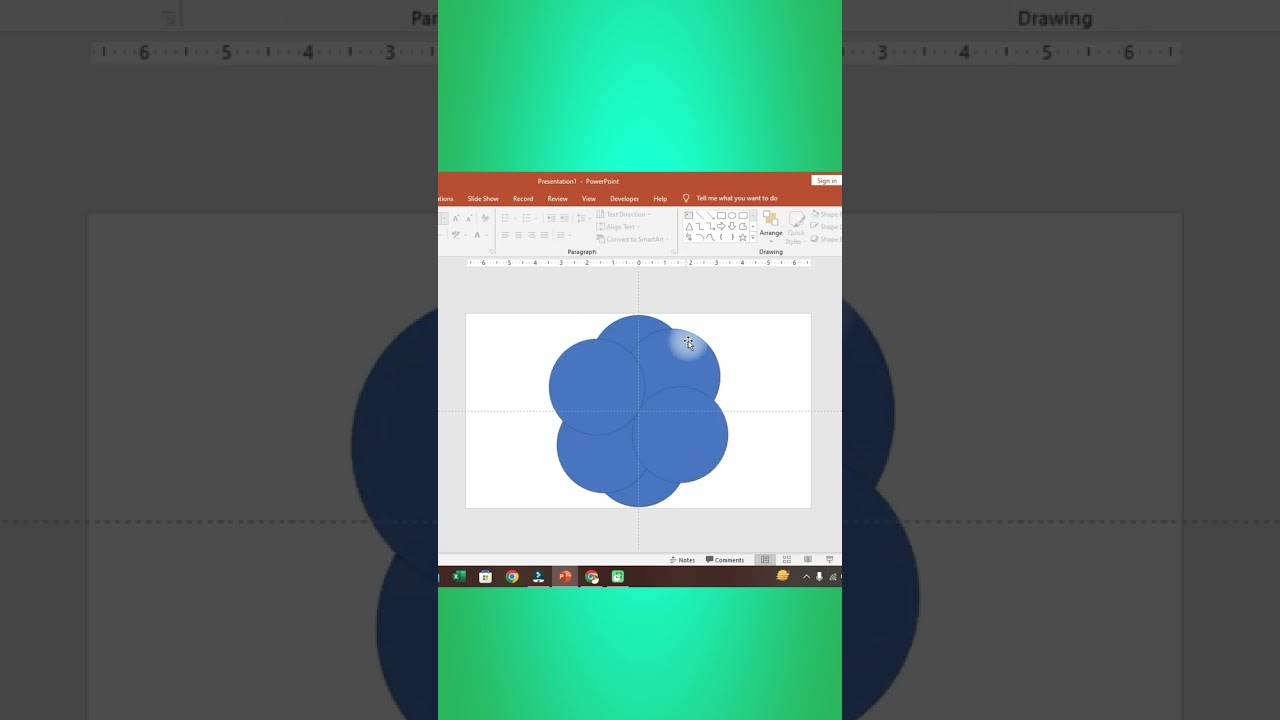
Task: Click the Tell me what you want to do box
Action: (x=737, y=198)
